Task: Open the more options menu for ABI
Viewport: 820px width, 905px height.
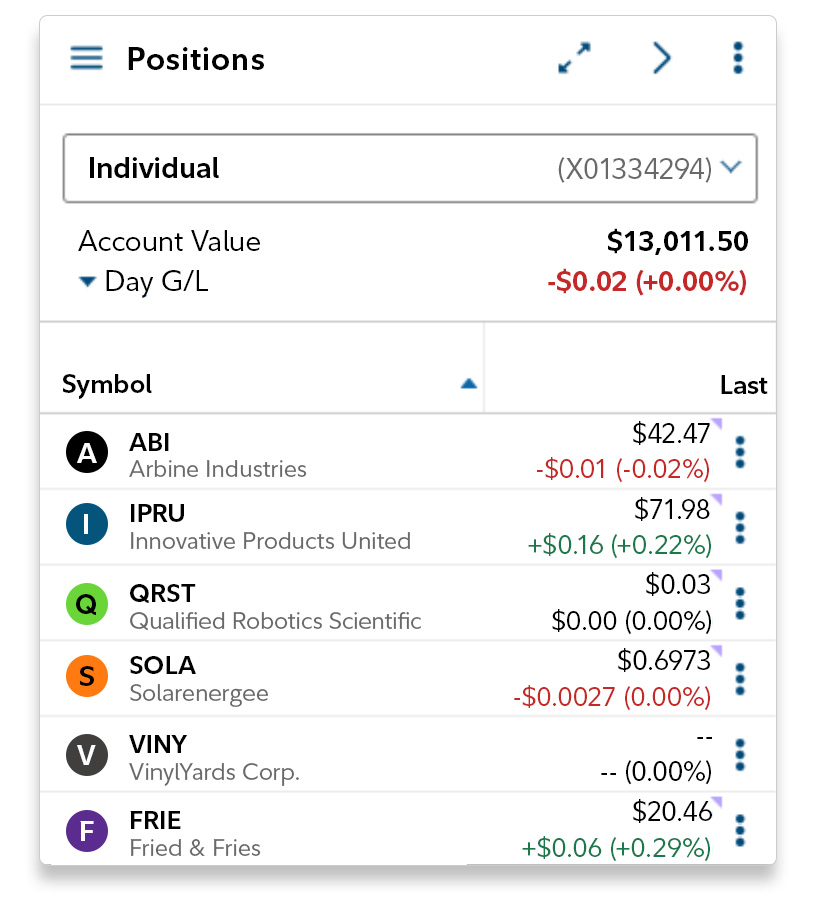Action: (x=740, y=452)
